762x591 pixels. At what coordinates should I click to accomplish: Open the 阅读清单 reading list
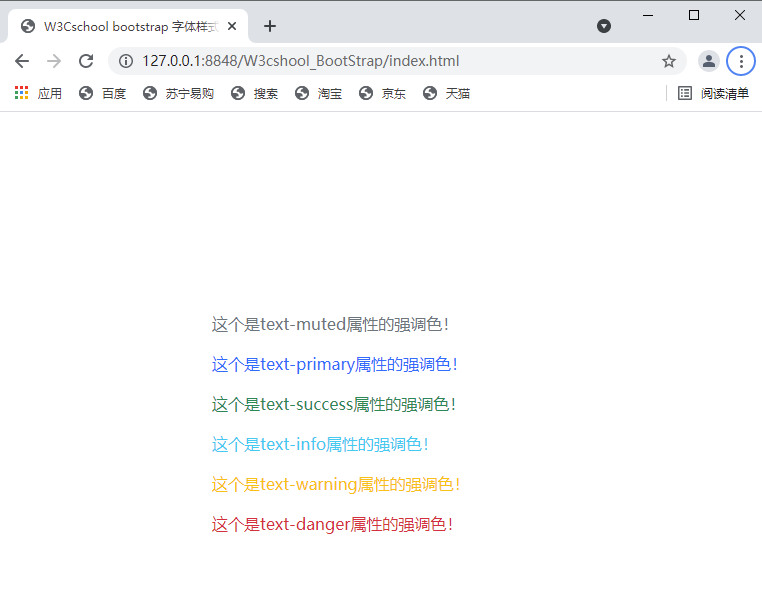point(713,93)
